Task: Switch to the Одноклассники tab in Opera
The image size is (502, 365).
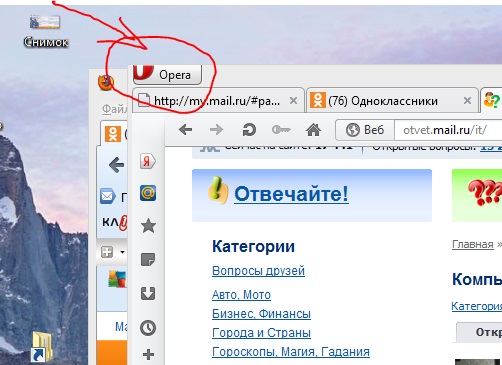Action: (392, 100)
